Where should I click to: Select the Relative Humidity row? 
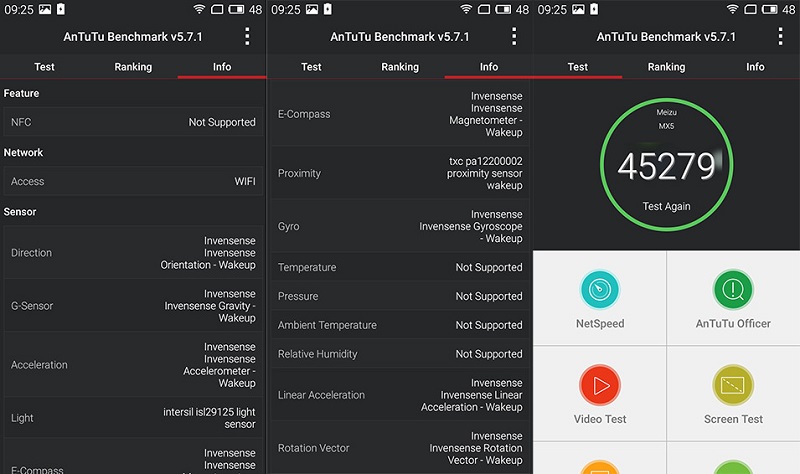coord(400,354)
